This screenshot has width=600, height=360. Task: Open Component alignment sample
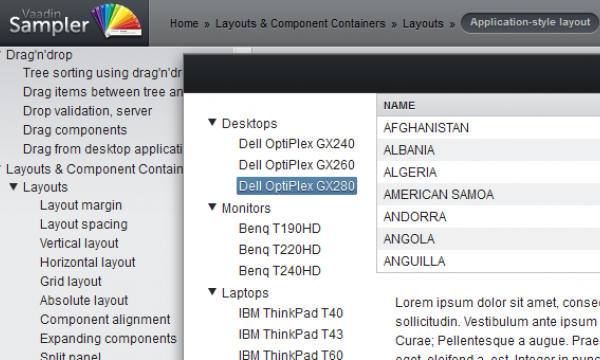tap(105, 319)
